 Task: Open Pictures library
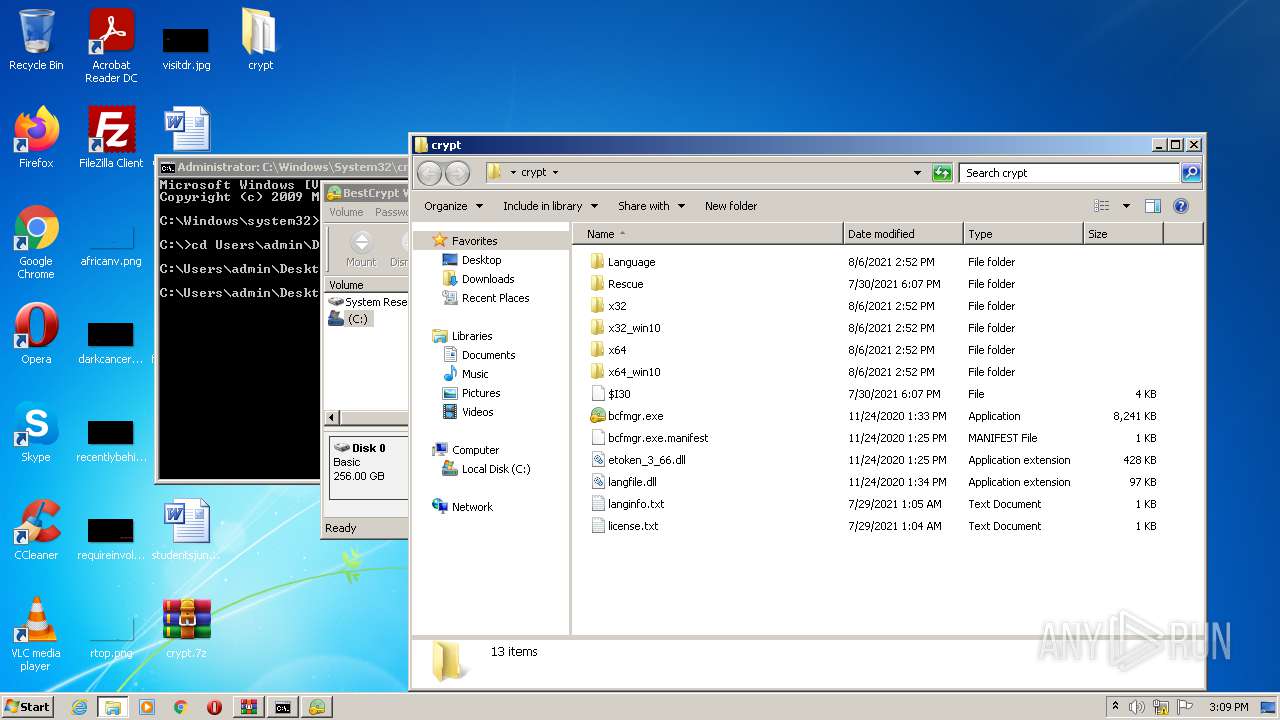(x=480, y=393)
